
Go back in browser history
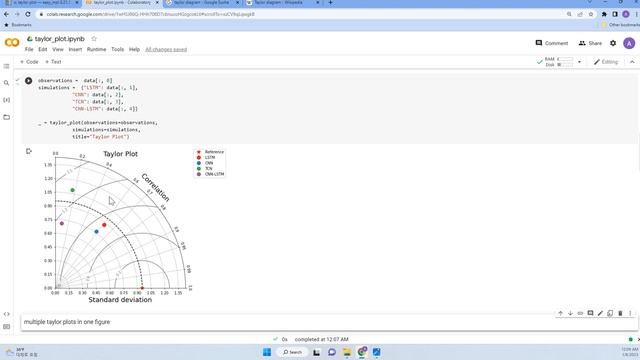pyautogui.click(x=6, y=14)
